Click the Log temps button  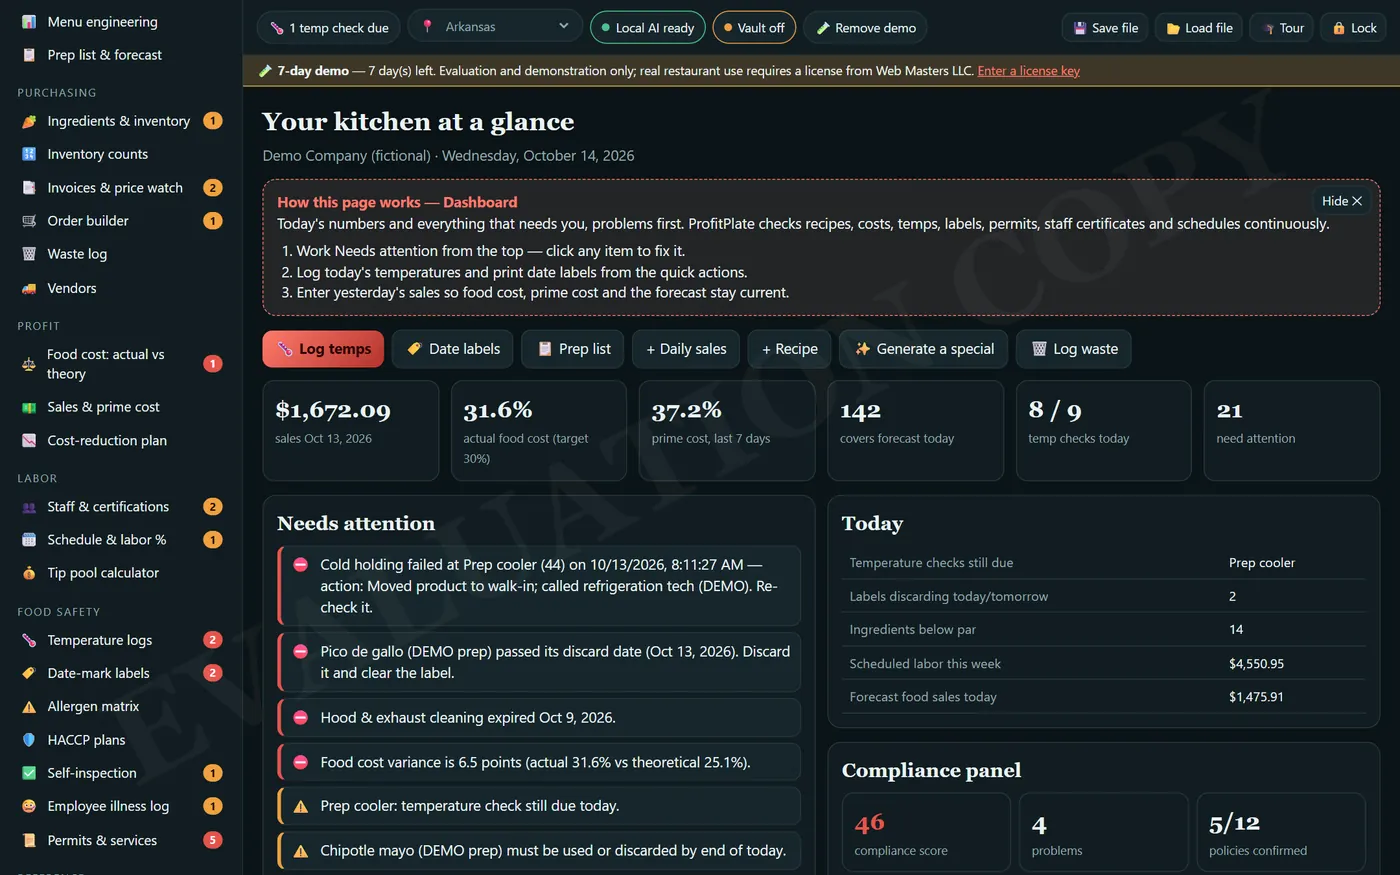pos(323,349)
